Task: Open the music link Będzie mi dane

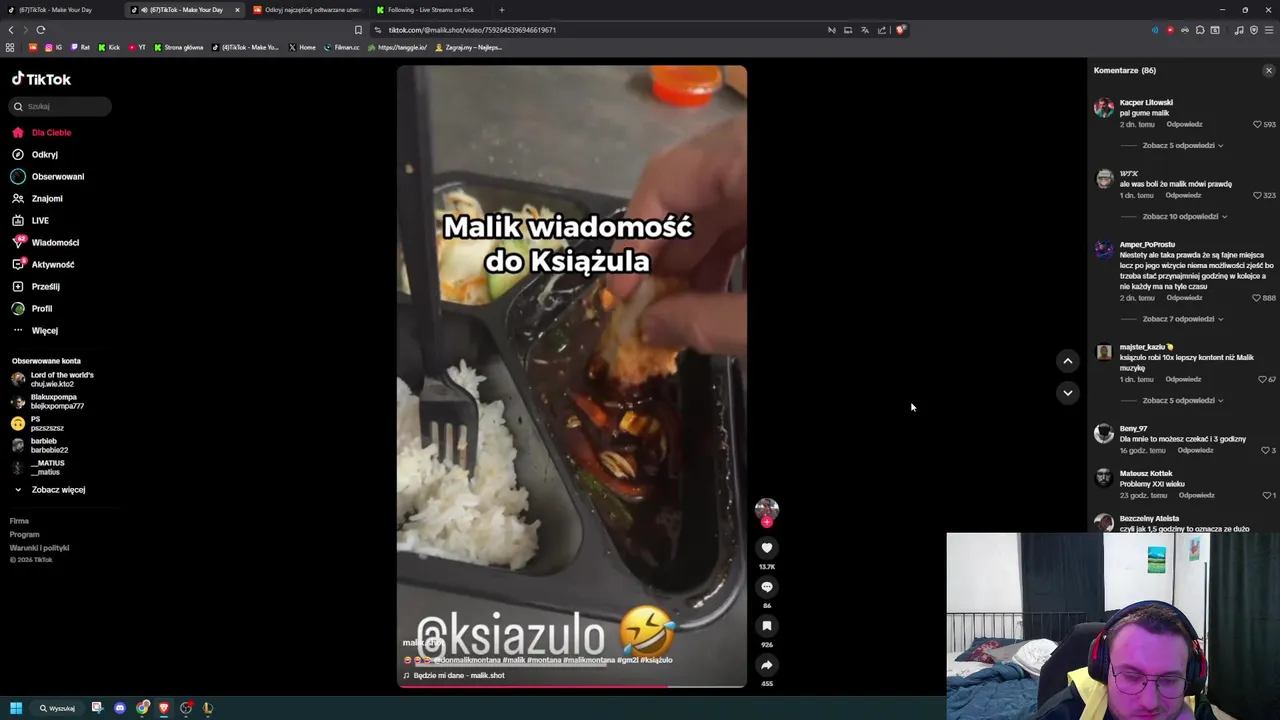Action: point(459,676)
